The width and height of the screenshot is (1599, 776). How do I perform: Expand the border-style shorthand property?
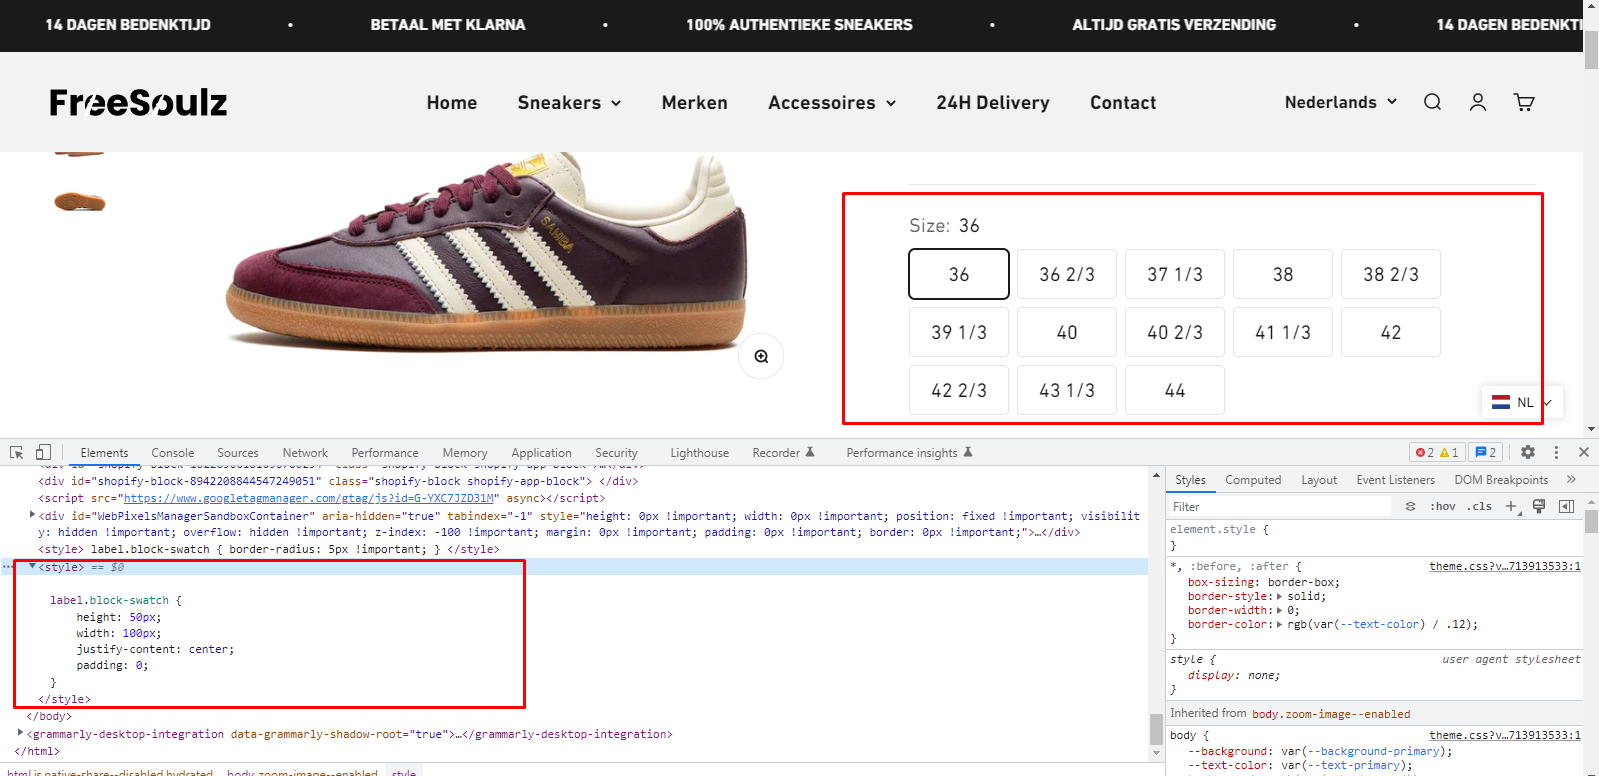(1280, 596)
